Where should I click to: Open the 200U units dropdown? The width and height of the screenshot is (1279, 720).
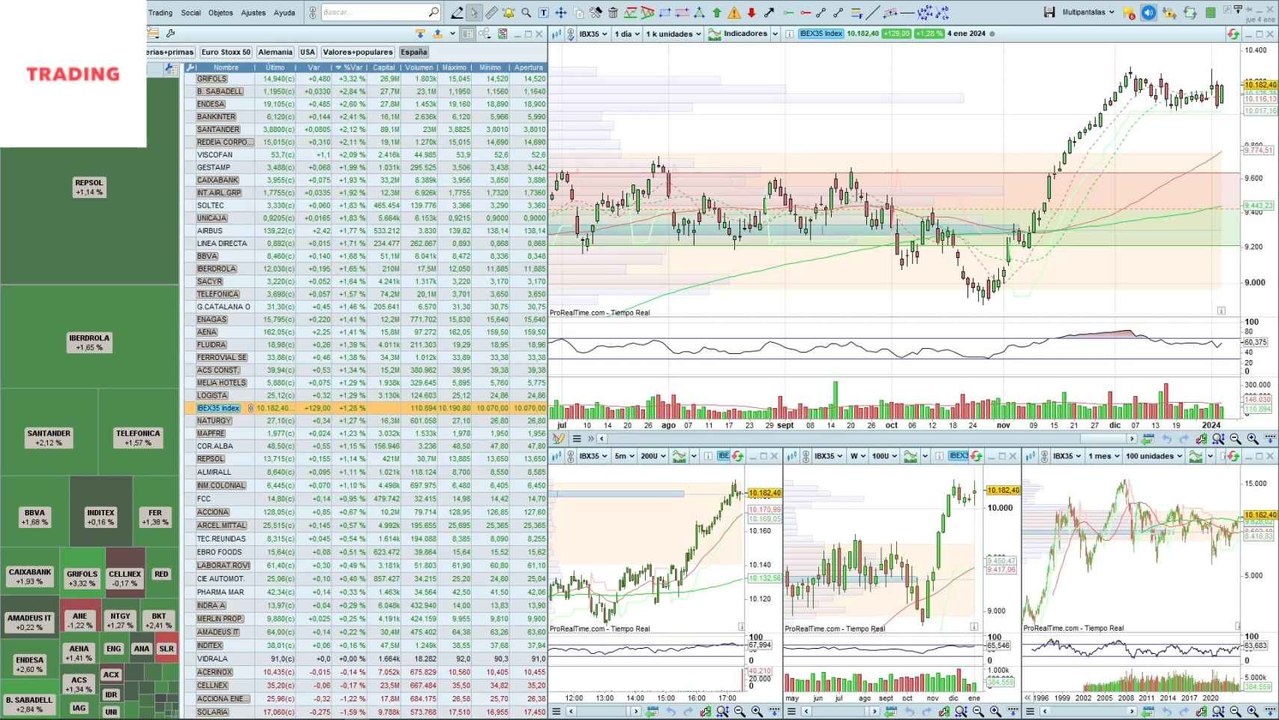tap(654, 456)
